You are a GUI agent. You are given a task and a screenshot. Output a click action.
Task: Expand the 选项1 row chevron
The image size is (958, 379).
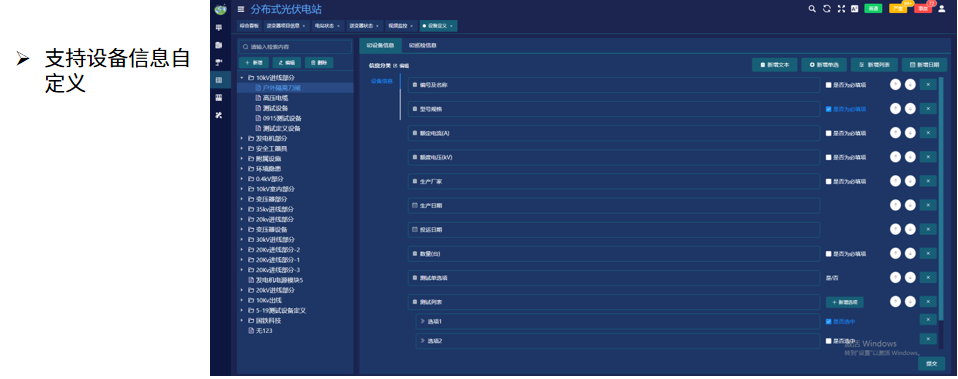tap(423, 321)
